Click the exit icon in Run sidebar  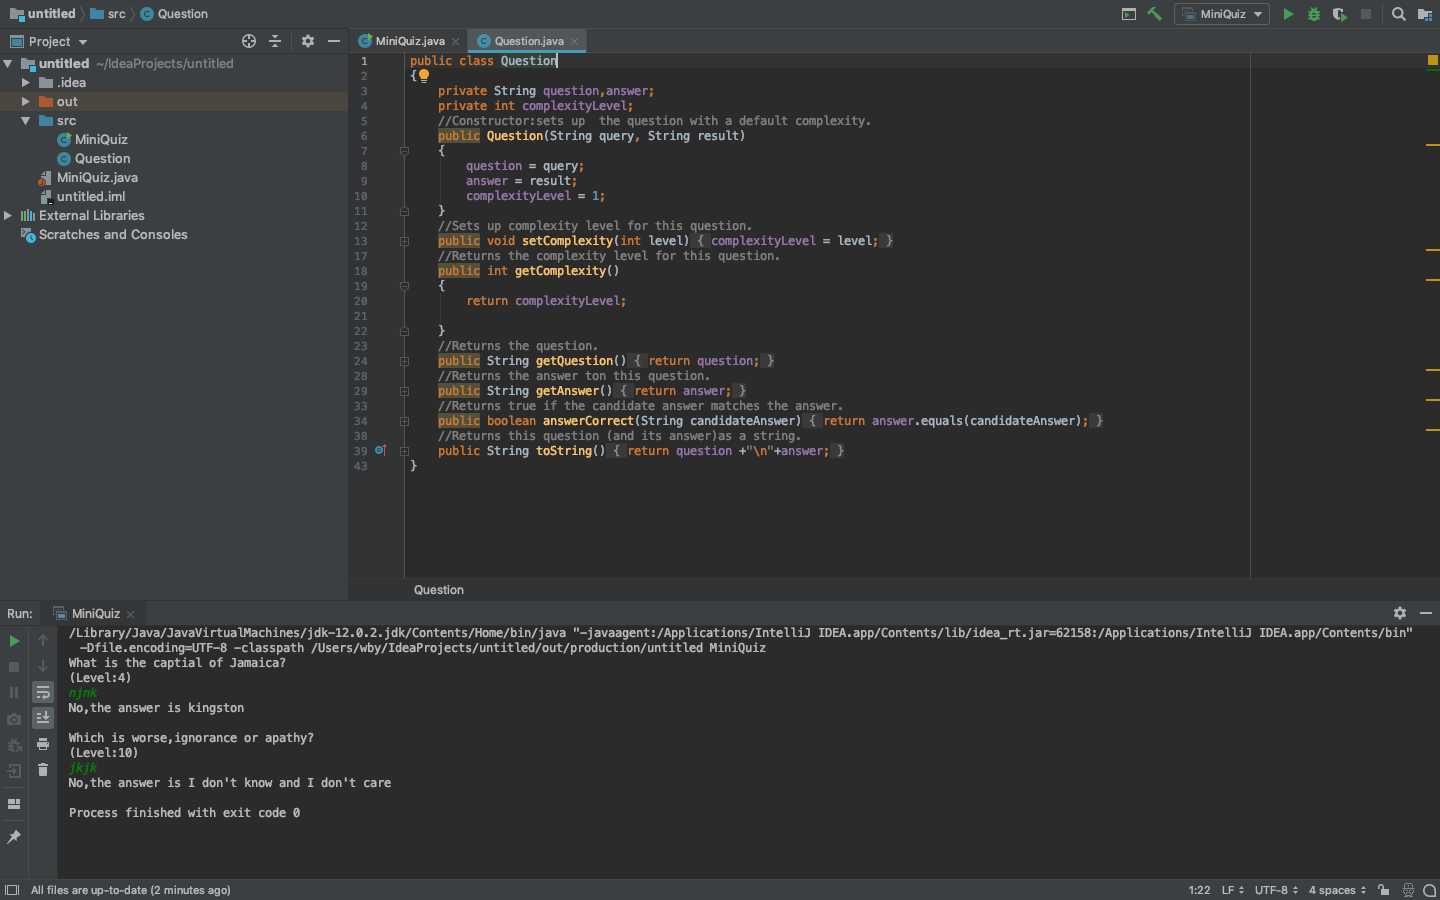pos(14,771)
